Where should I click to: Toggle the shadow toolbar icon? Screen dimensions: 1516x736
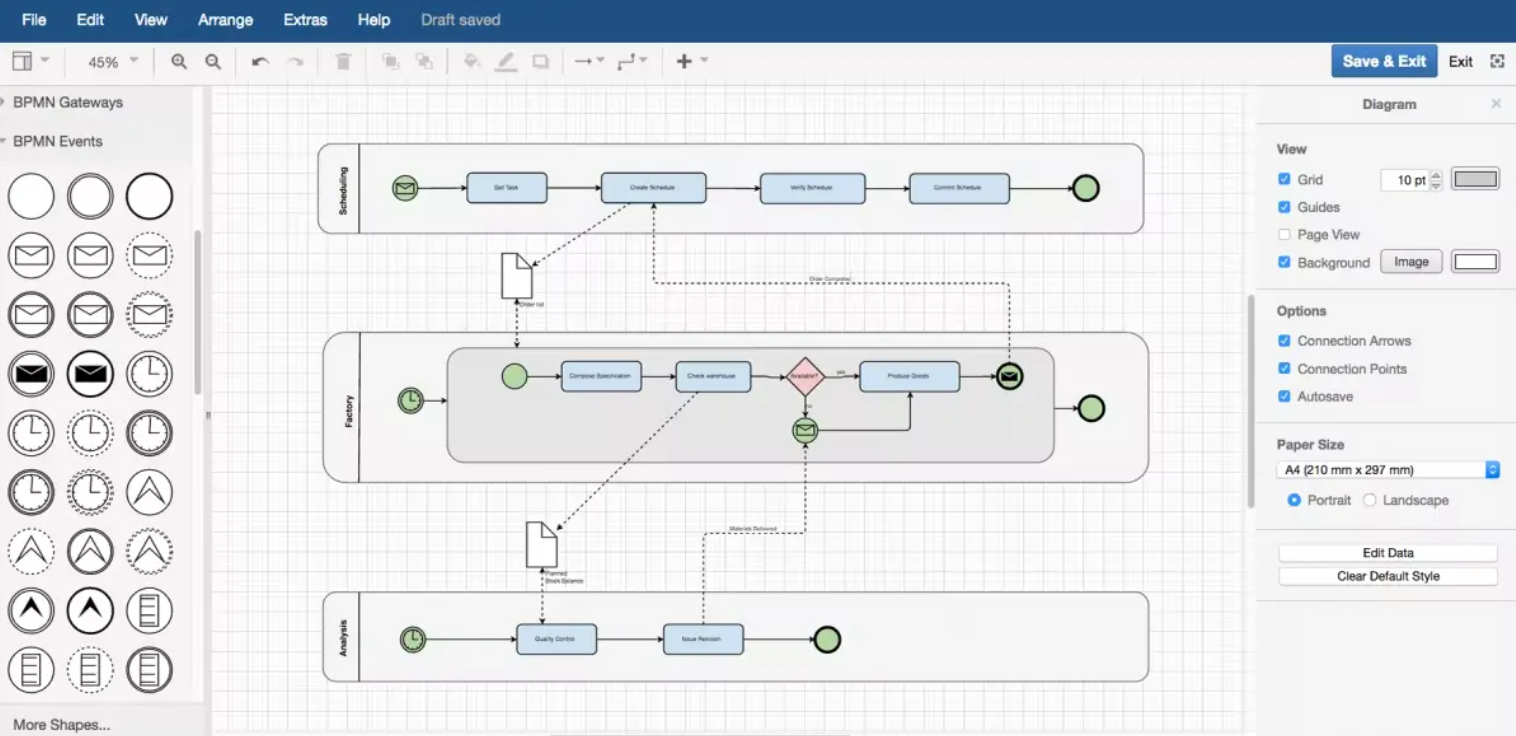[x=540, y=62]
